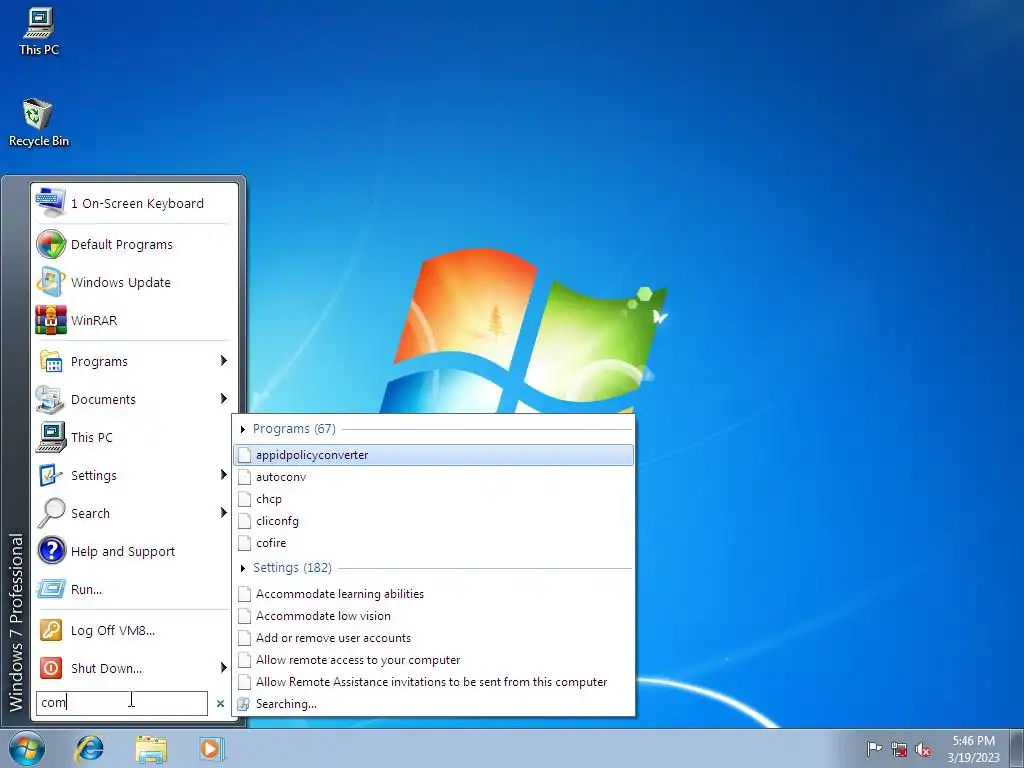Open the Programs folder entry
1024x768 pixels.
pyautogui.click(x=133, y=361)
